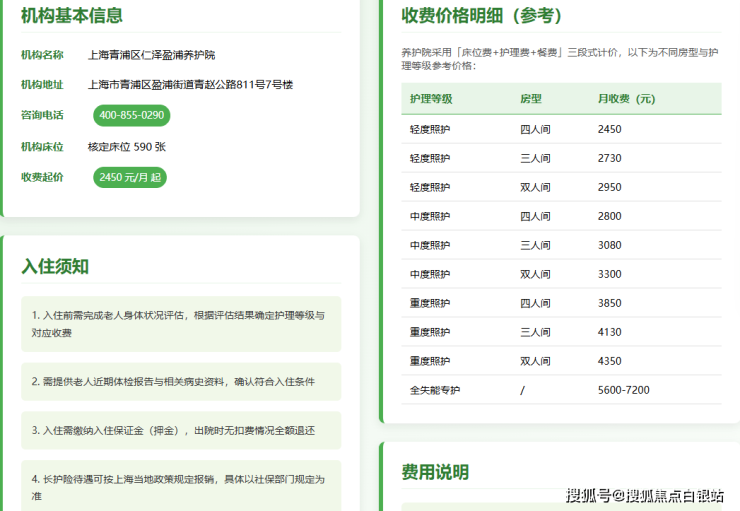This screenshot has width=740, height=511.
Task: Click the 机构床位 label
Action: click(42, 147)
